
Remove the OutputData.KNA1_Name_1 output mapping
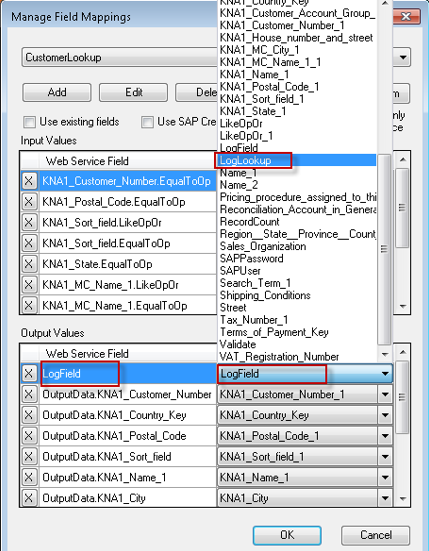click(29, 477)
